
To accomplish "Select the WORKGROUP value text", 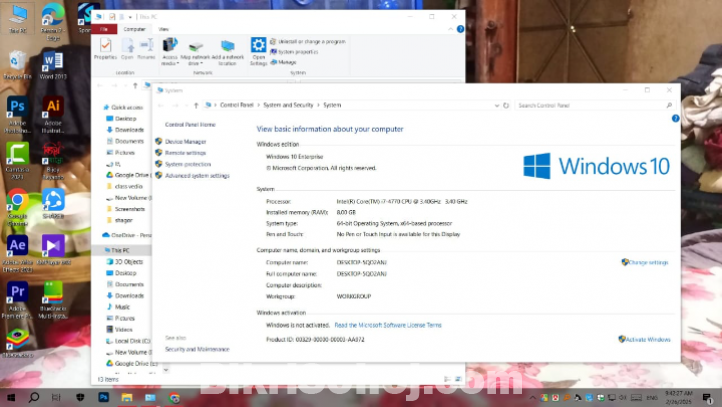I will point(354,297).
